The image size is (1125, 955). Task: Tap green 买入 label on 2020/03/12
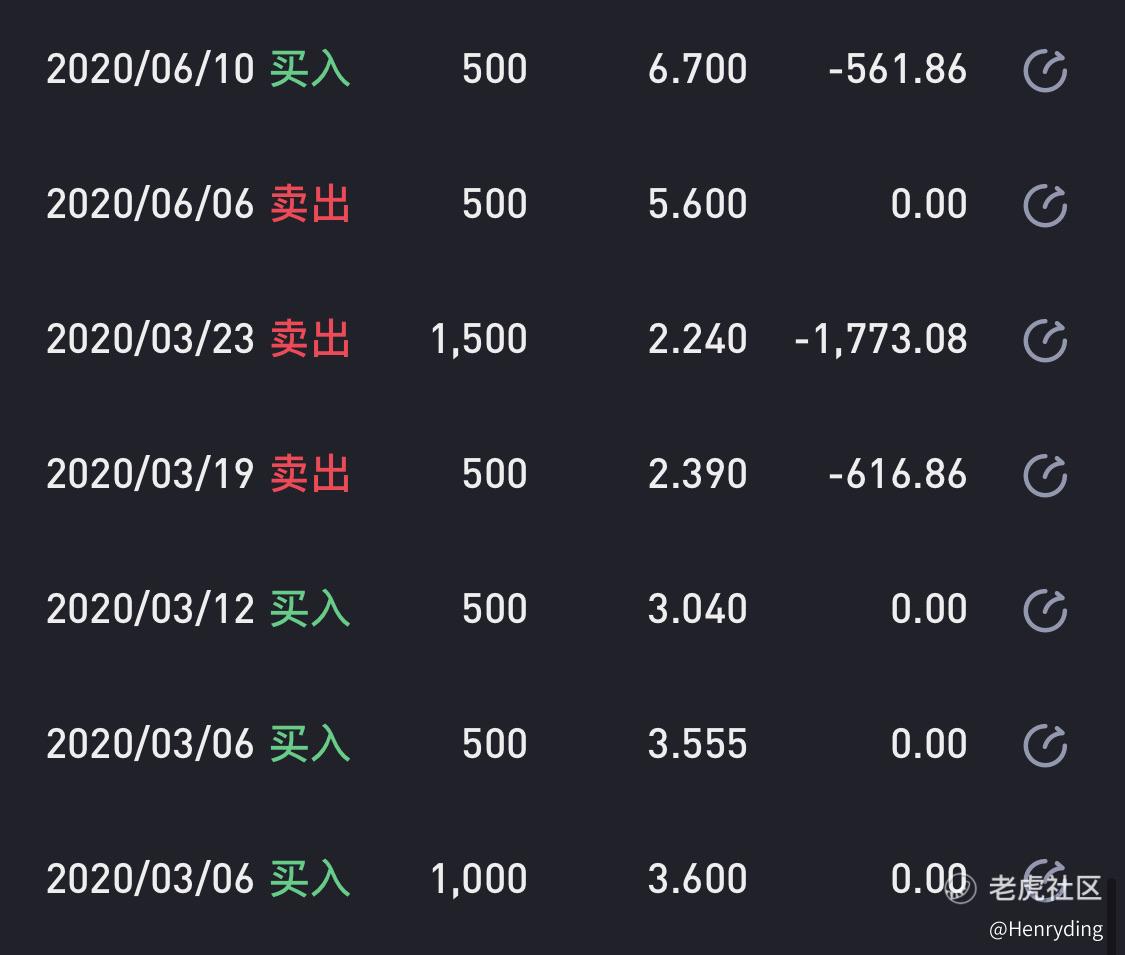pos(310,609)
